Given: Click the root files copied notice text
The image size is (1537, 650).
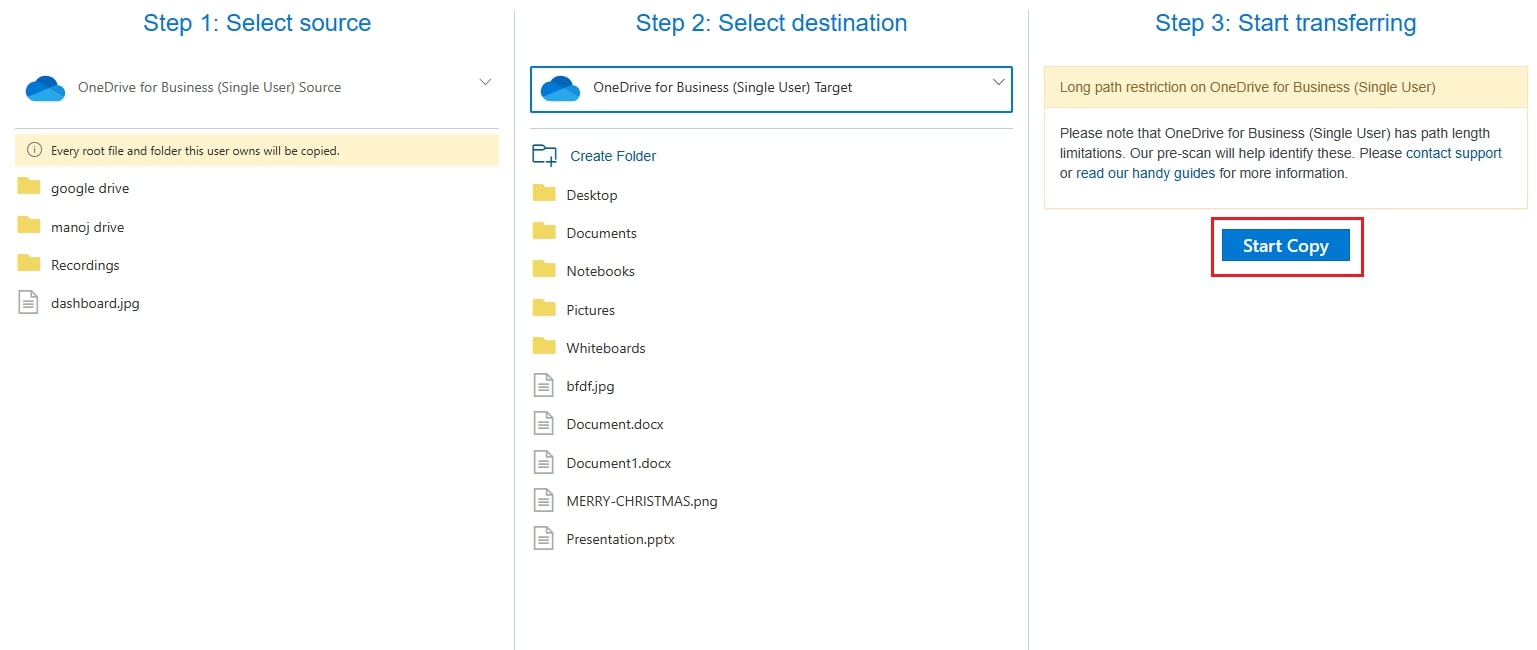Looking at the screenshot, I should pyautogui.click(x=196, y=151).
